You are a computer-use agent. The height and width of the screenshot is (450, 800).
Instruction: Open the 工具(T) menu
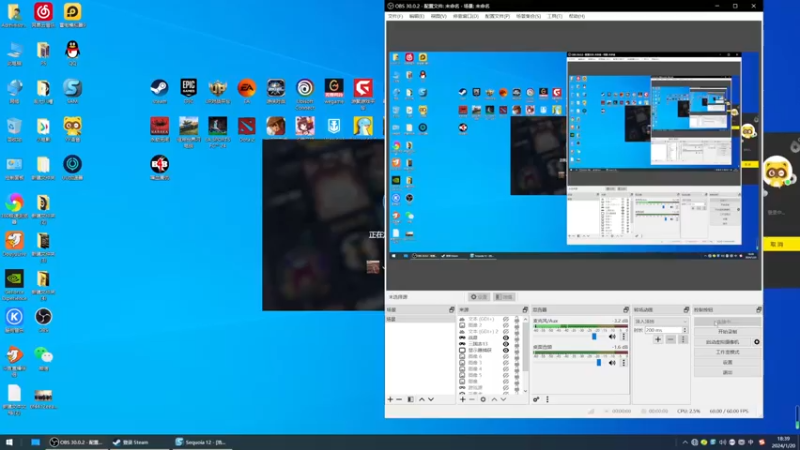(x=554, y=16)
